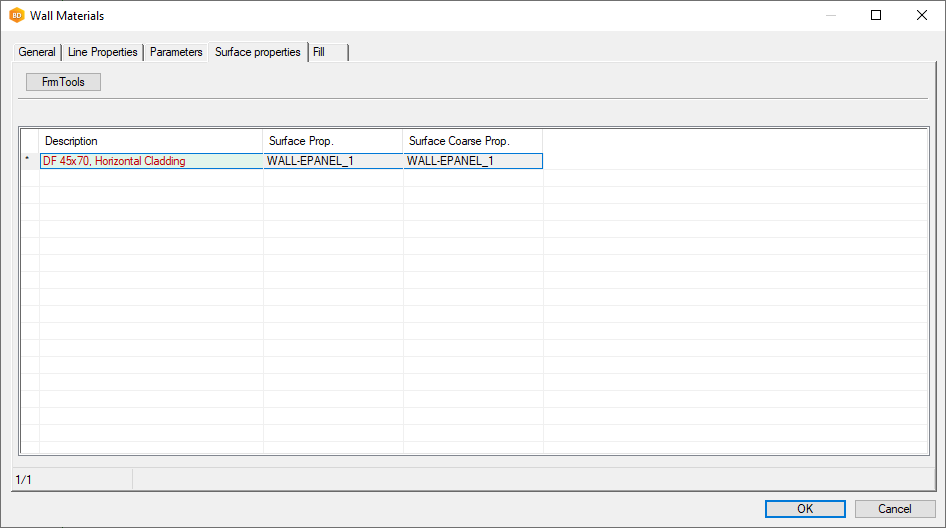Select WALL-EPANEL_1 cell under Surface Prop. column
Screen dimensions: 946x528
click(332, 161)
